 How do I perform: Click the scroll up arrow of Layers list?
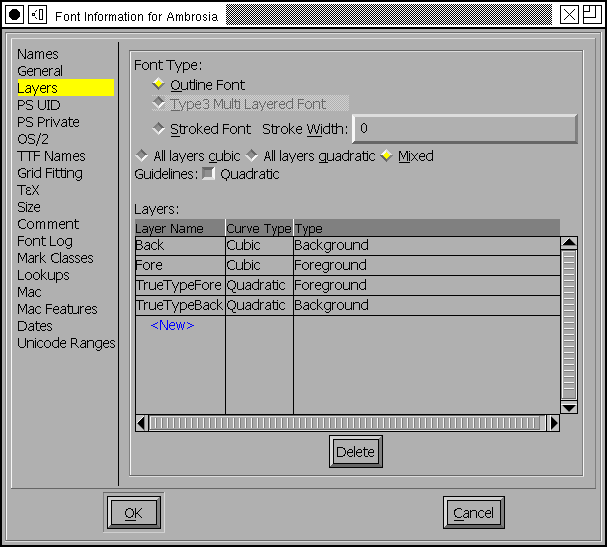click(x=569, y=243)
